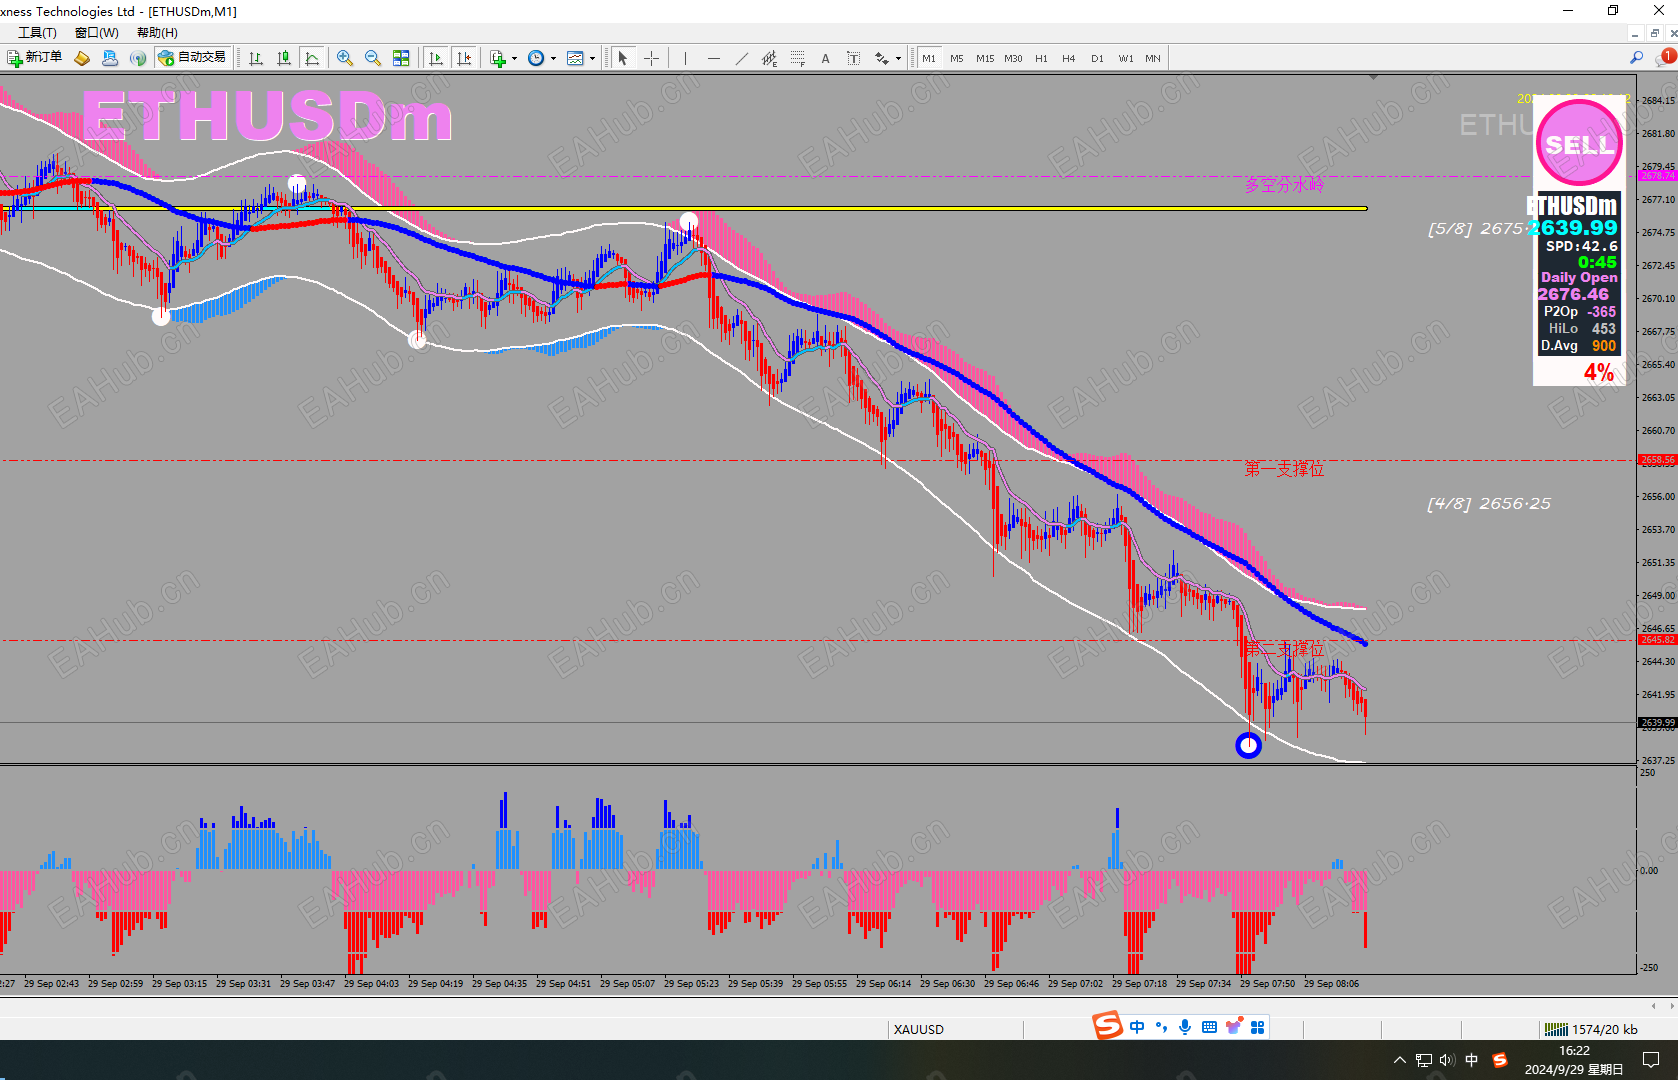The image size is (1678, 1080).
Task: Click the New Order (新订单) button
Action: [x=35, y=58]
